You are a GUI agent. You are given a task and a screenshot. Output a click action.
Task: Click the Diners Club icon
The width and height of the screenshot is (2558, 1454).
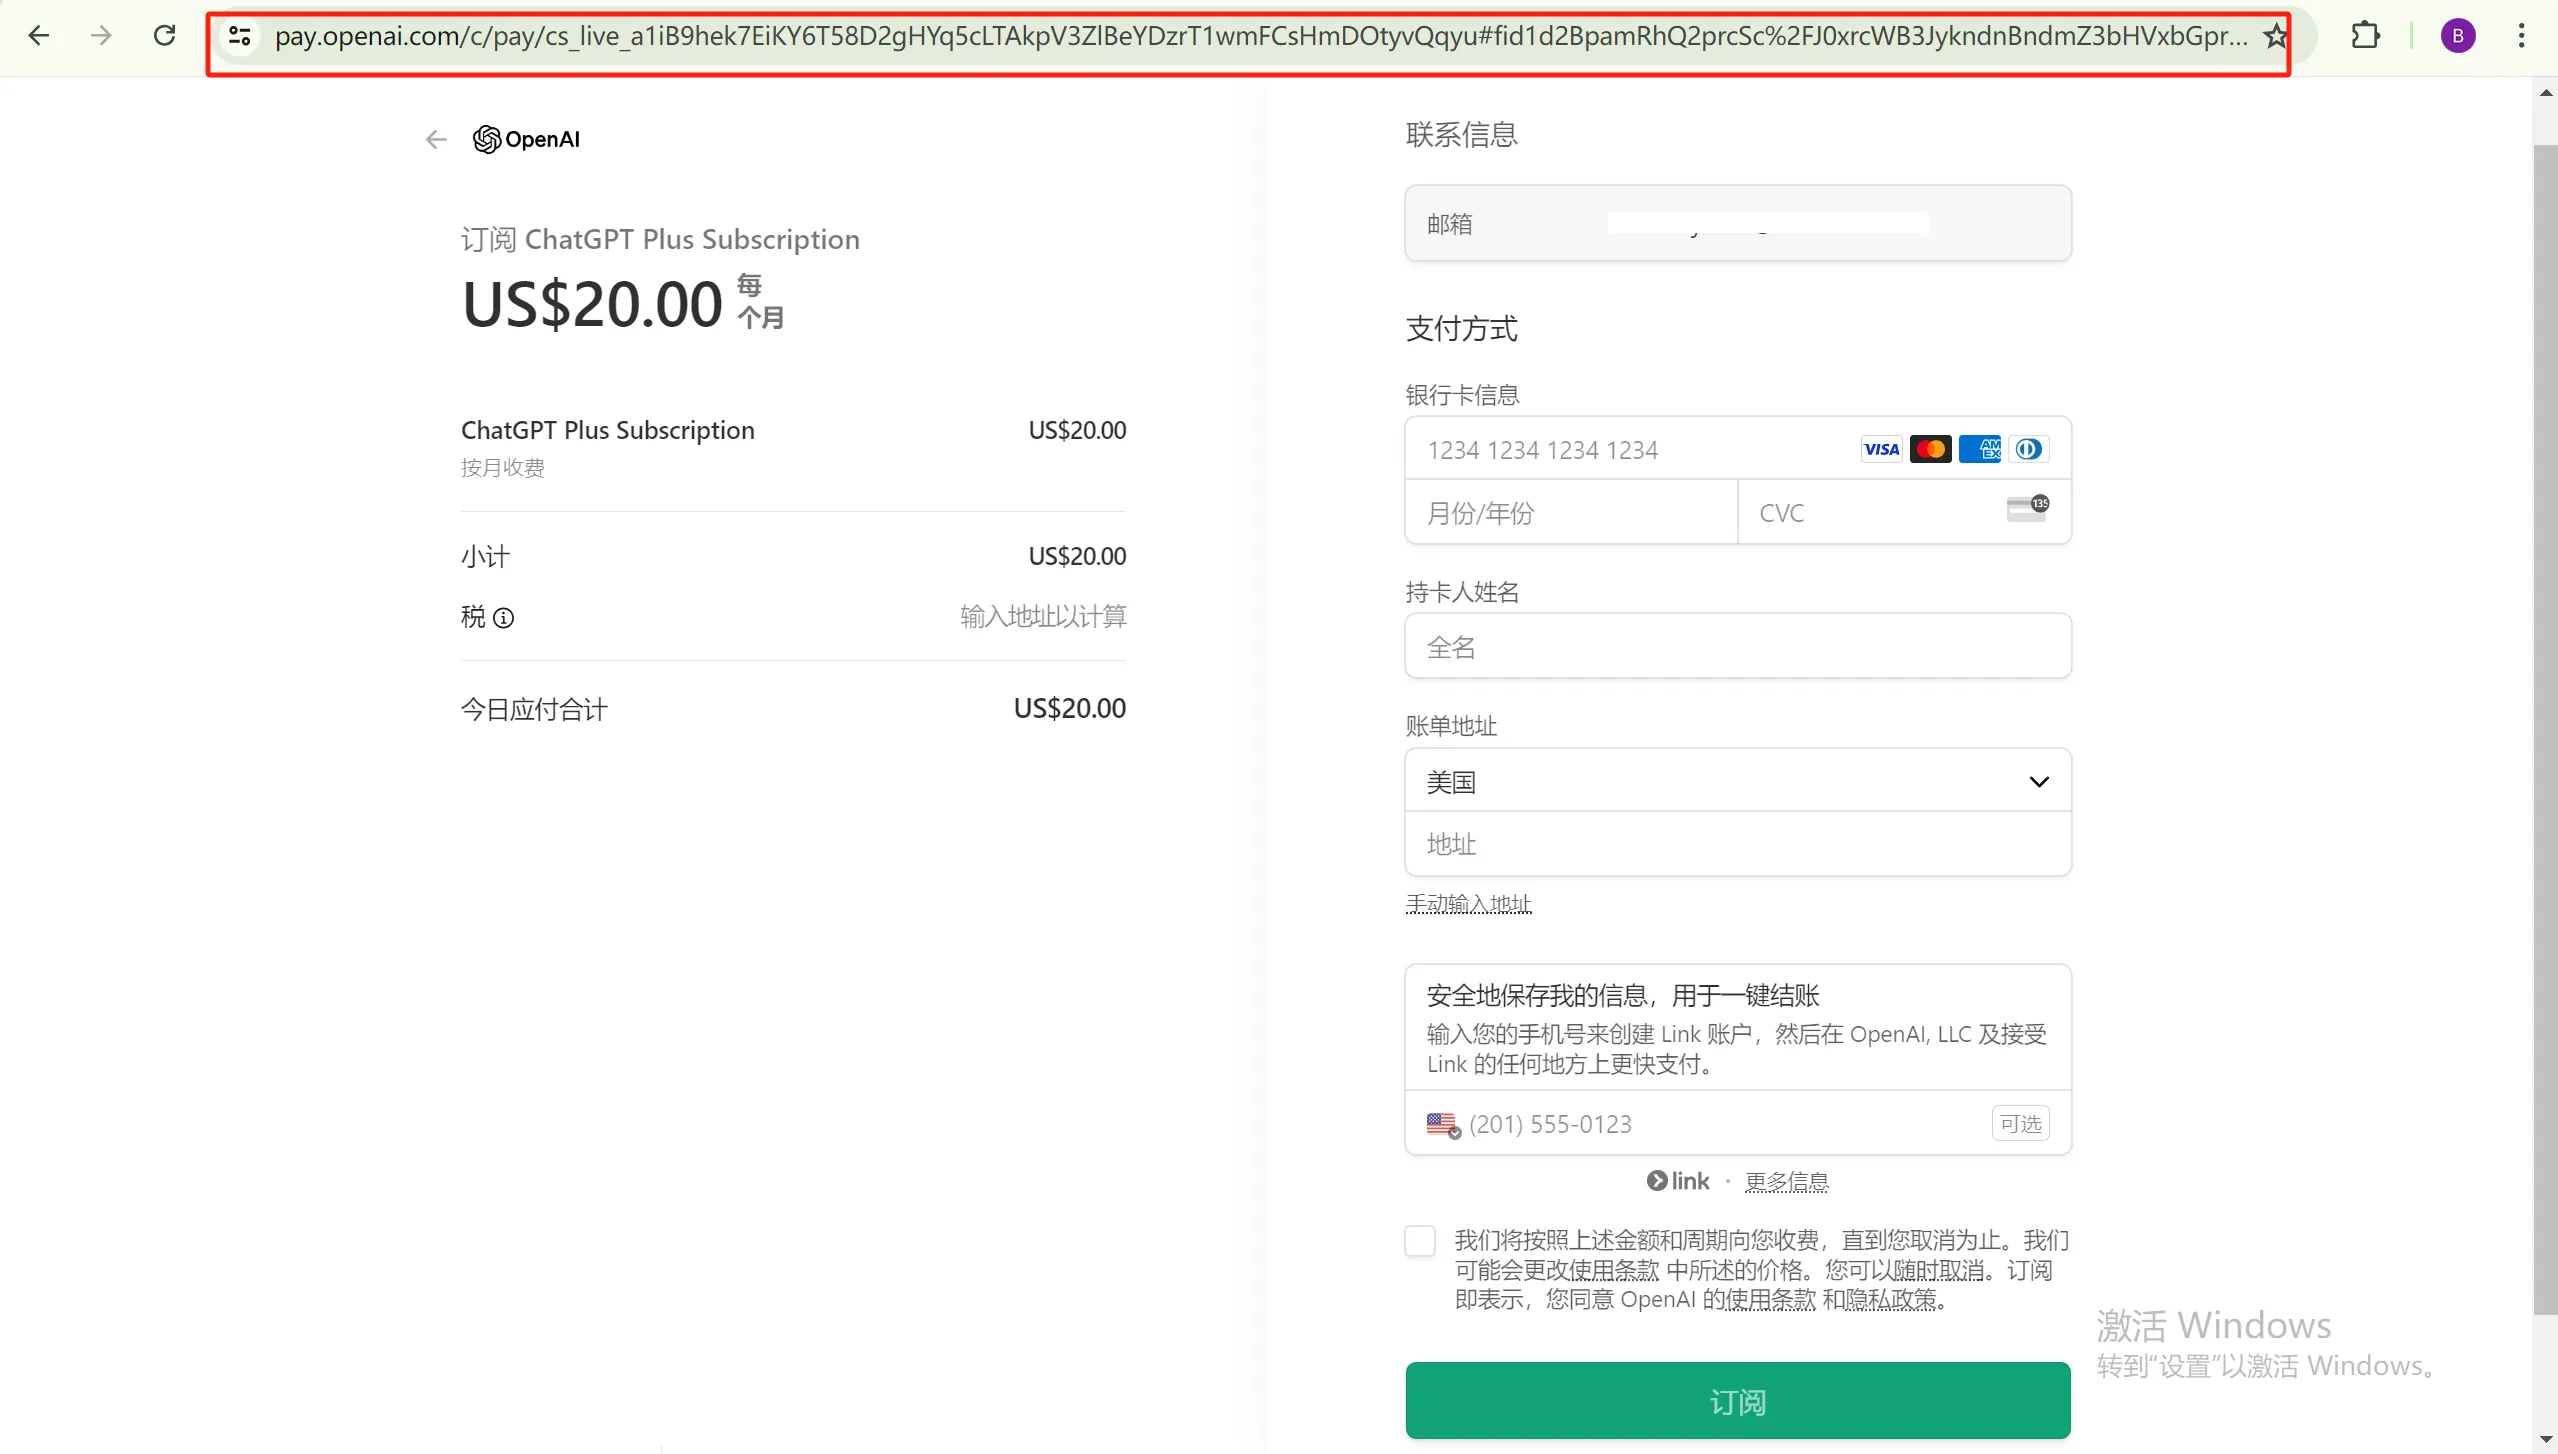pos(2028,449)
